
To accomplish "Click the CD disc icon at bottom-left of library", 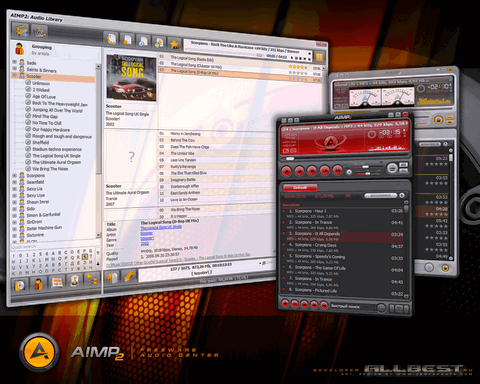I will point(20,285).
